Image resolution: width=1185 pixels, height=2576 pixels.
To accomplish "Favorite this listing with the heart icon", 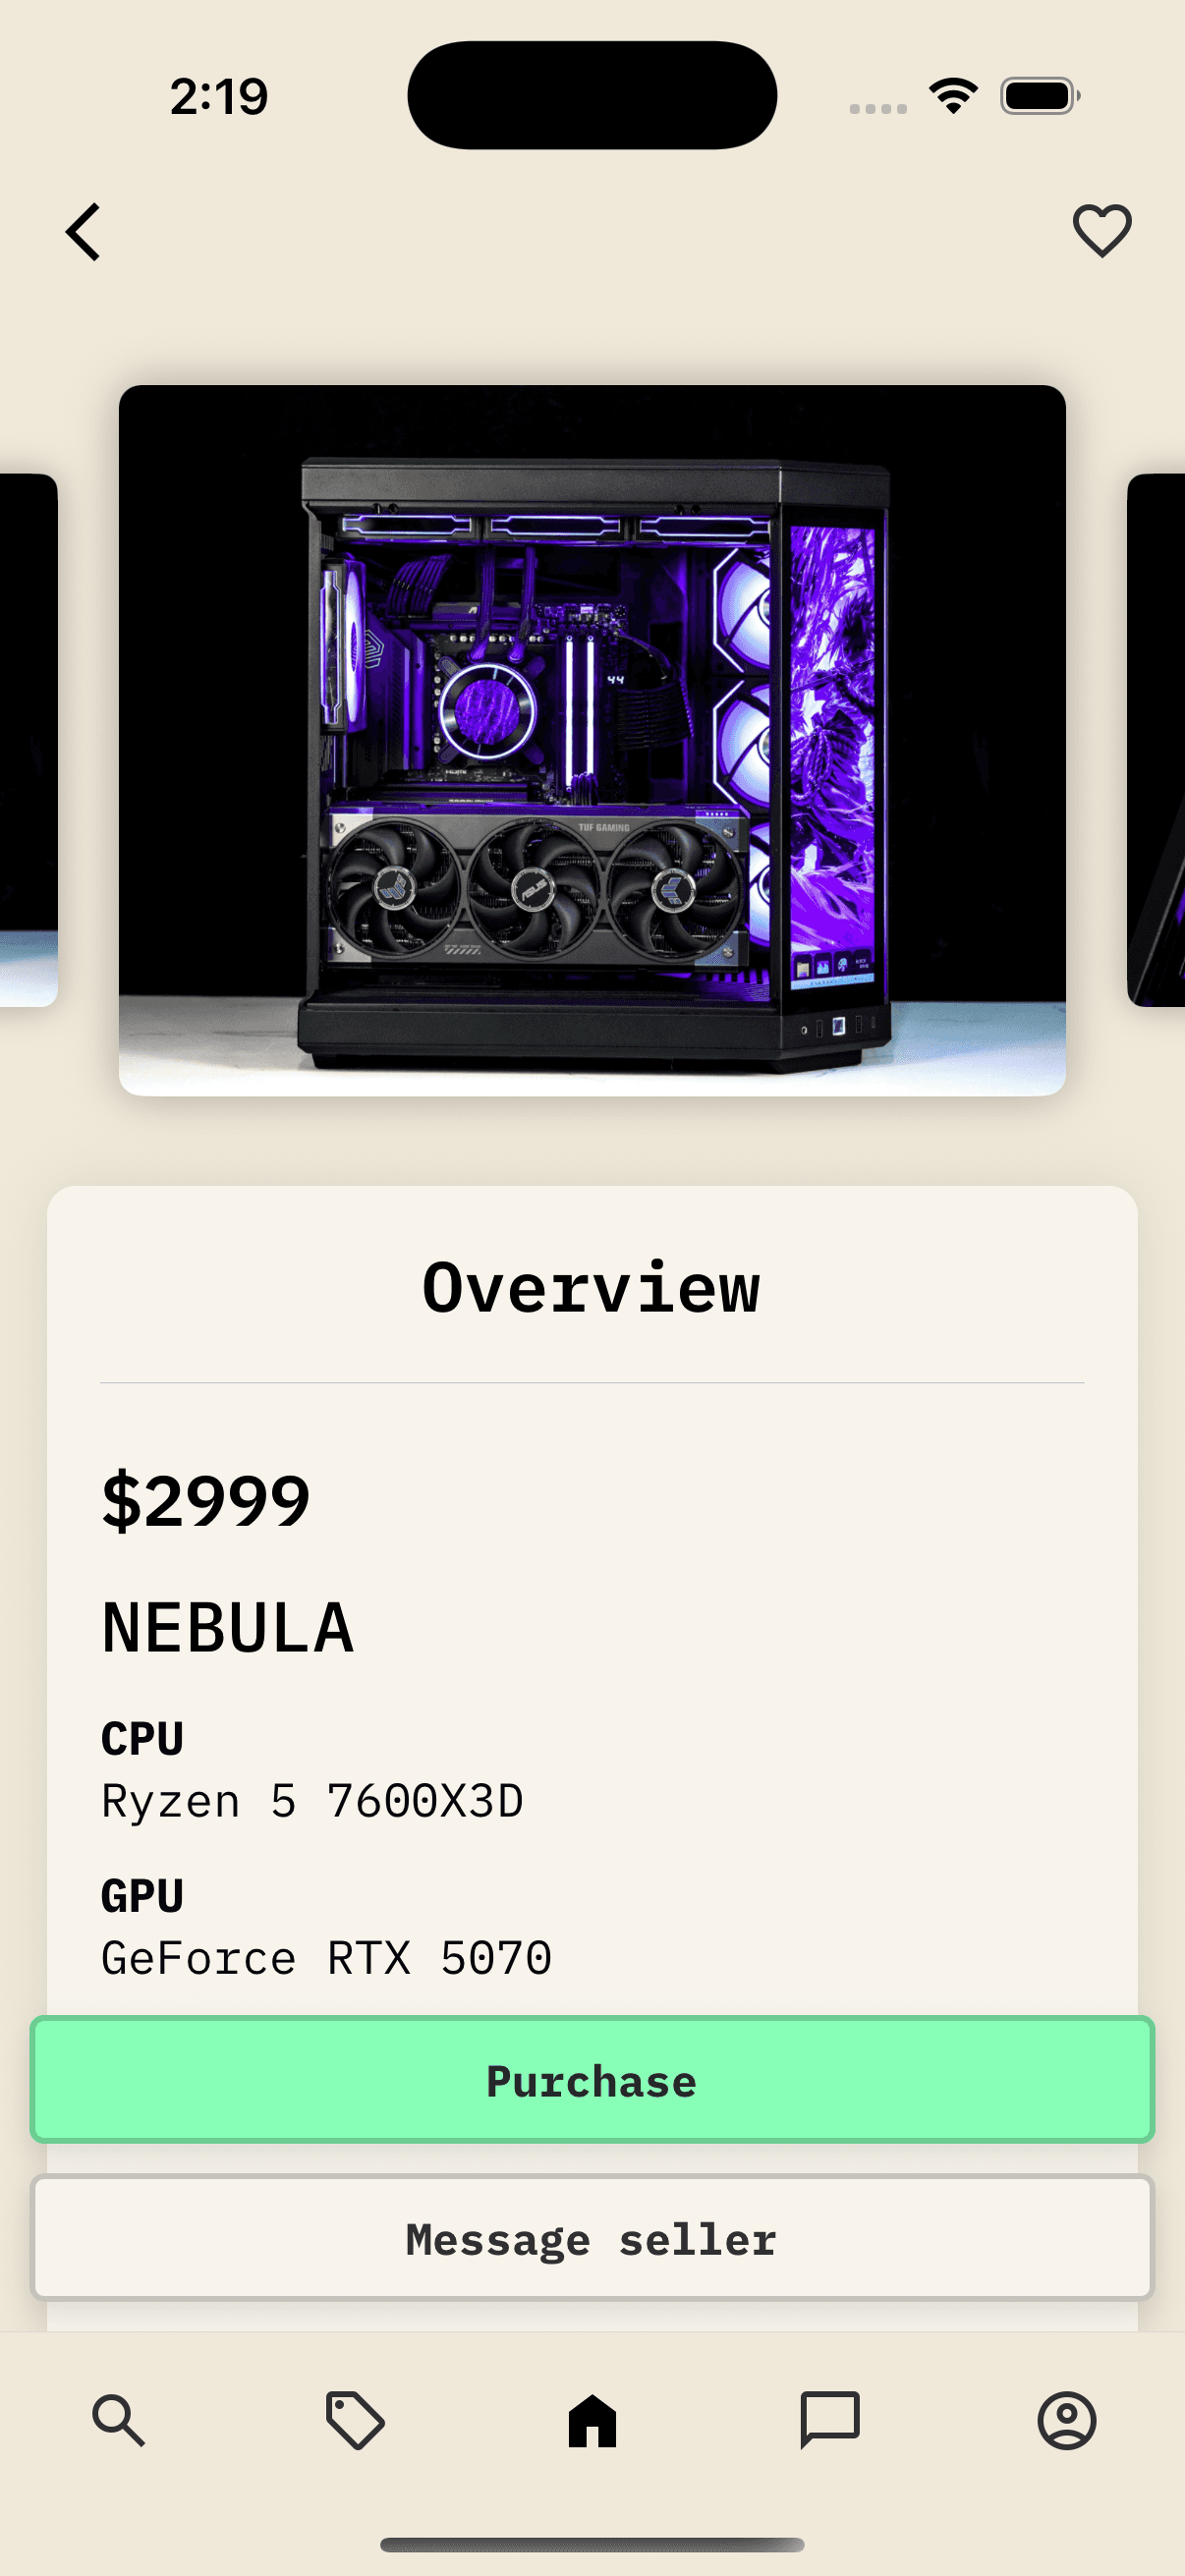I will pyautogui.click(x=1102, y=231).
